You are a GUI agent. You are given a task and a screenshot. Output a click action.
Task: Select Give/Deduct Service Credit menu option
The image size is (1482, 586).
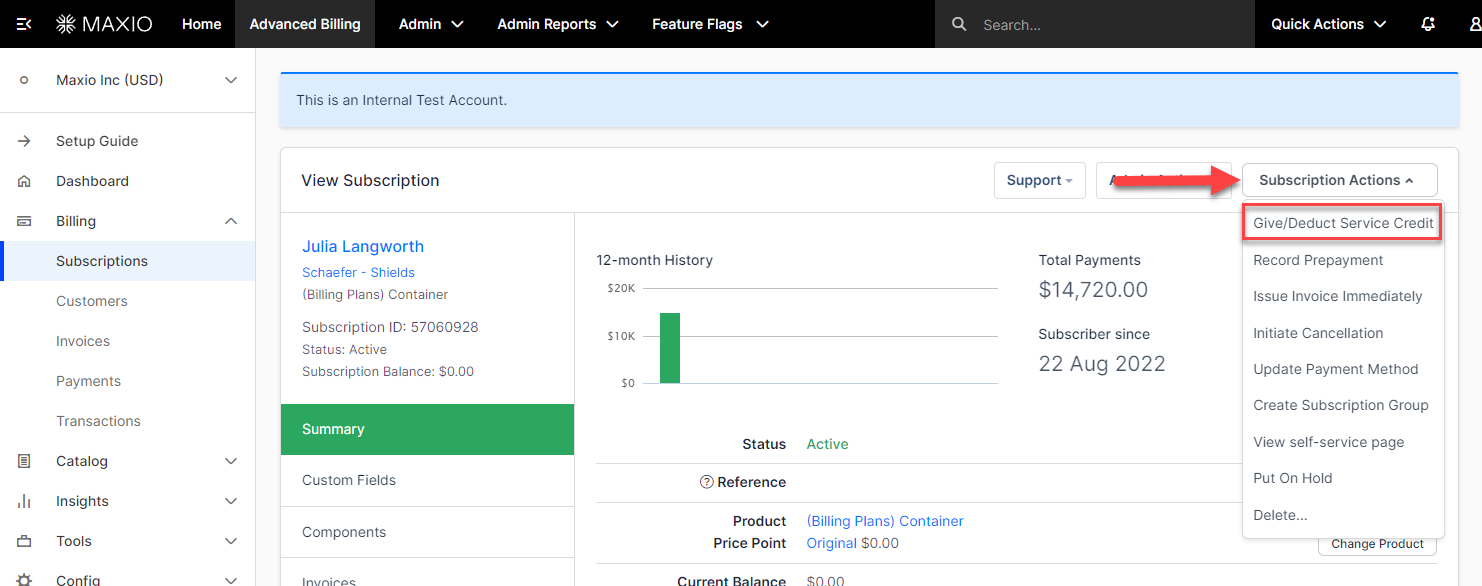[1343, 223]
